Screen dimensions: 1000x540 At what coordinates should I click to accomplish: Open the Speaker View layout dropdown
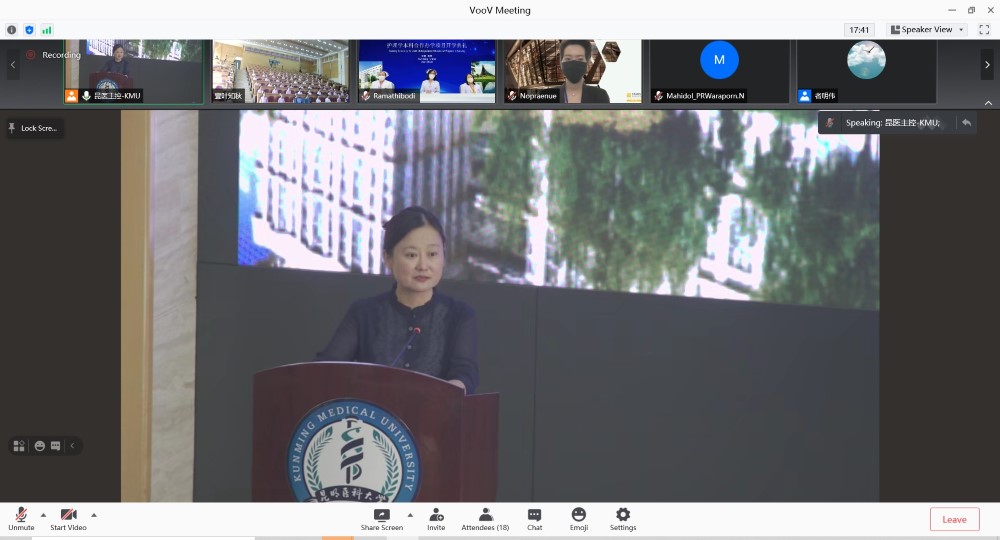[x=926, y=30]
